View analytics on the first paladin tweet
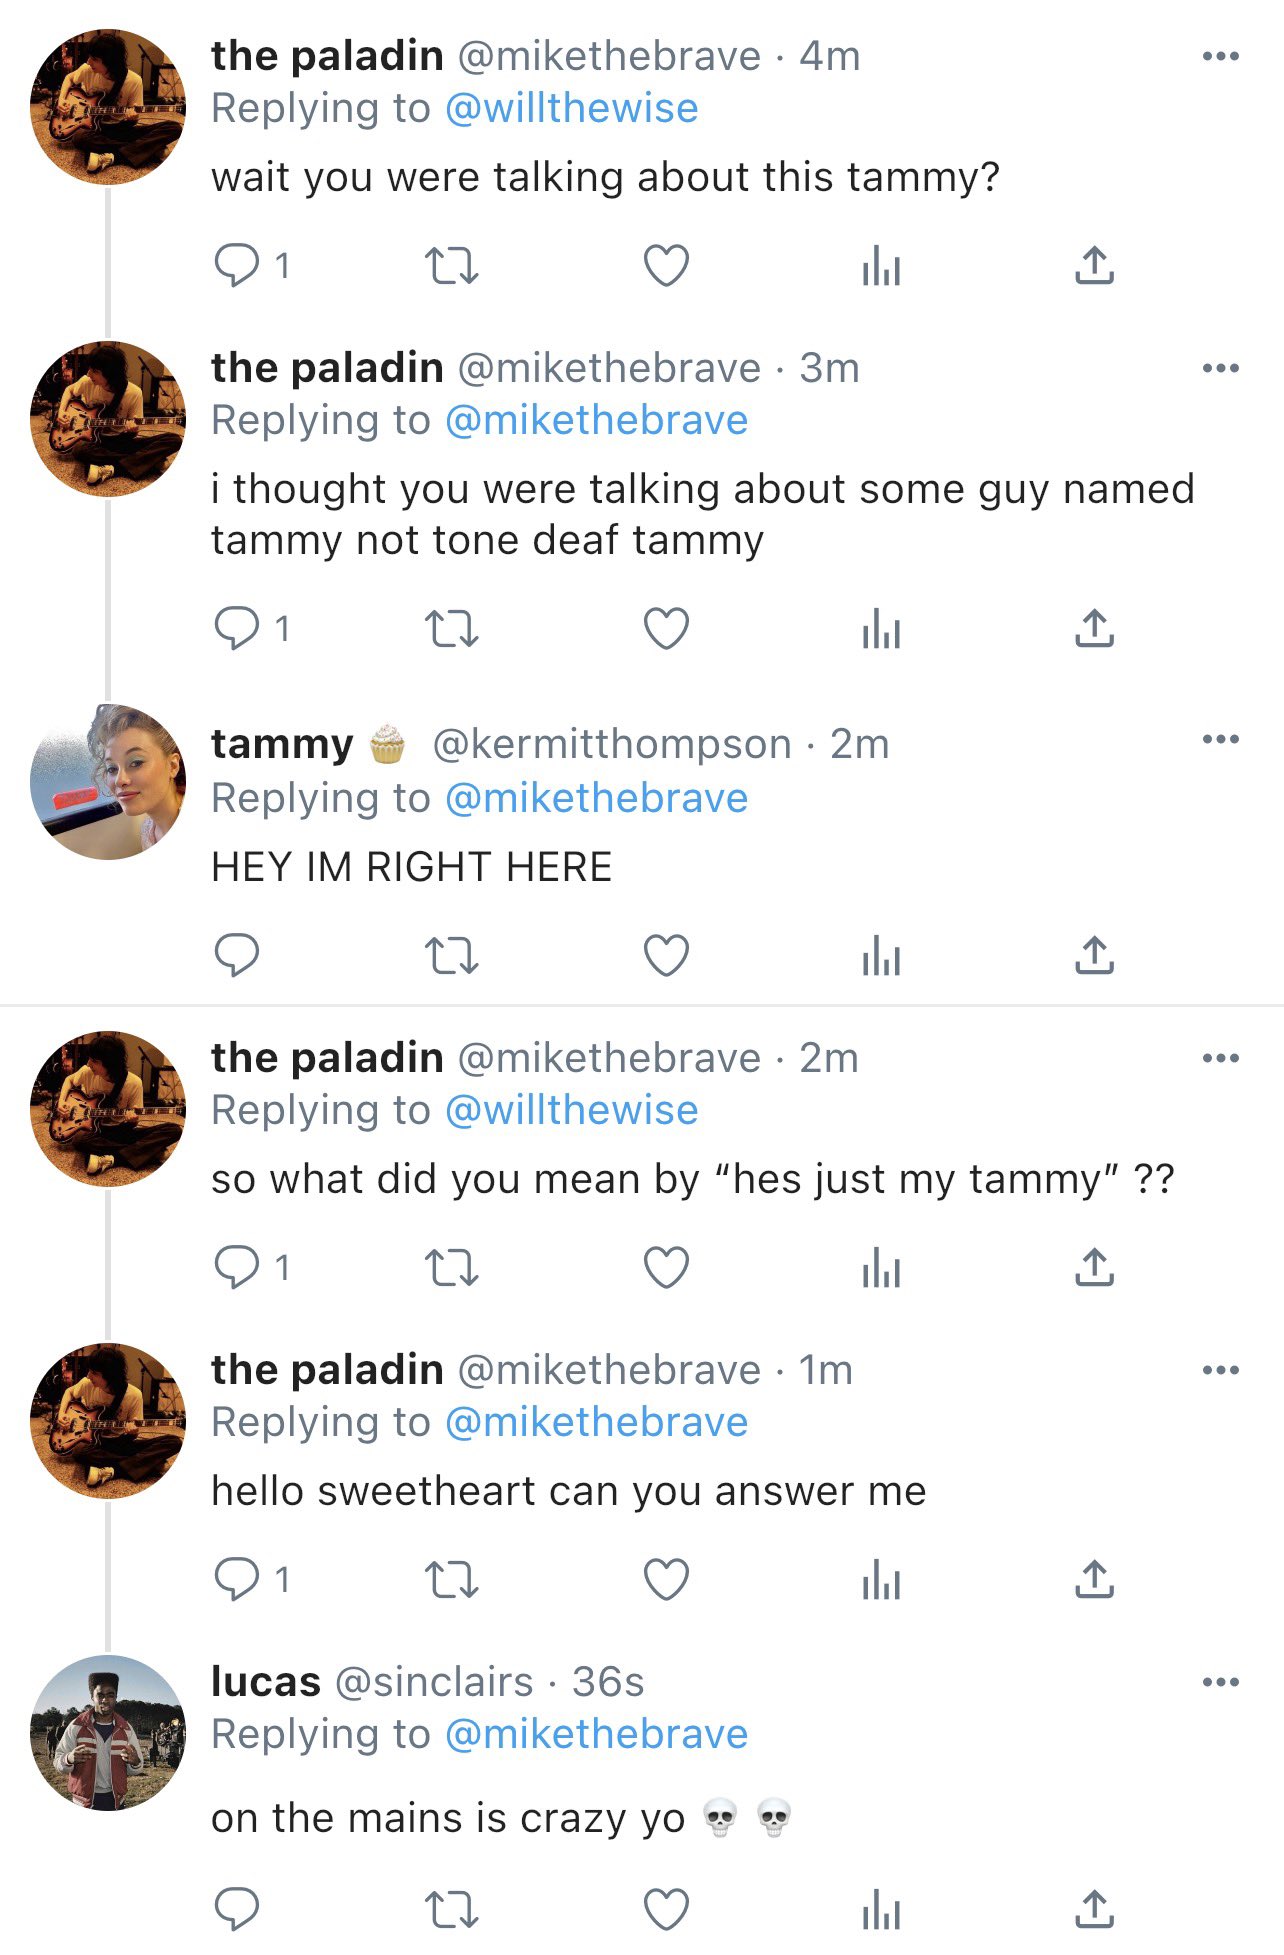 point(881,266)
